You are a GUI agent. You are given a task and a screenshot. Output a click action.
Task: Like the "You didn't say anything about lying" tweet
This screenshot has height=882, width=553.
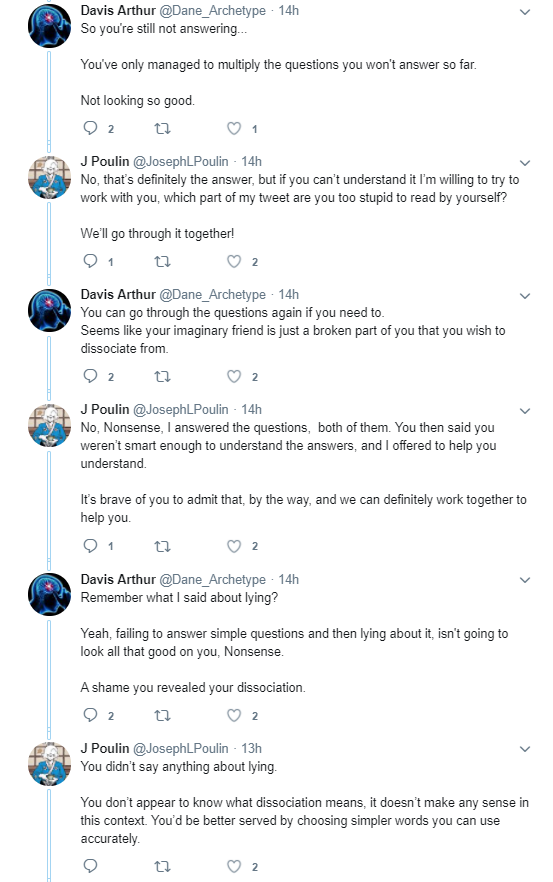pyautogui.click(x=234, y=866)
